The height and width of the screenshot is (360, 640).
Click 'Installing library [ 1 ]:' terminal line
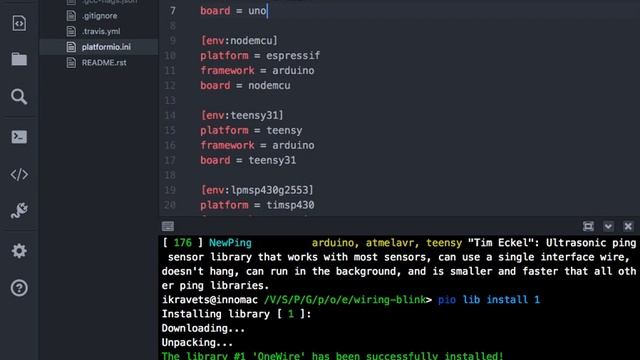236,314
